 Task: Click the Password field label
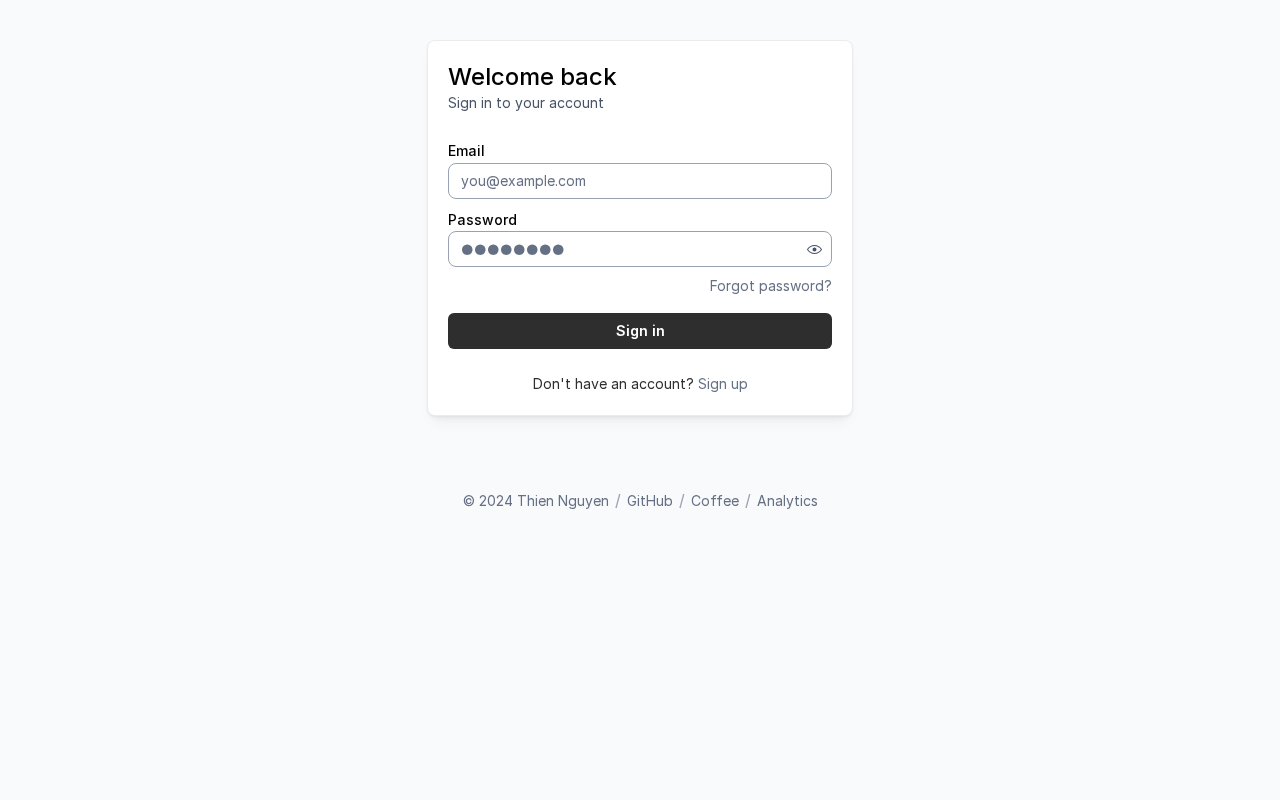click(x=482, y=220)
